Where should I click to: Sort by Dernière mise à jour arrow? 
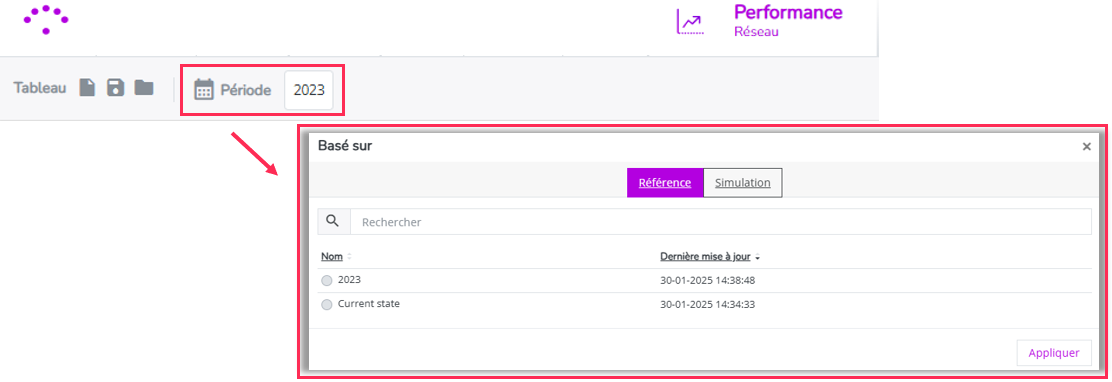pyautogui.click(x=758, y=257)
